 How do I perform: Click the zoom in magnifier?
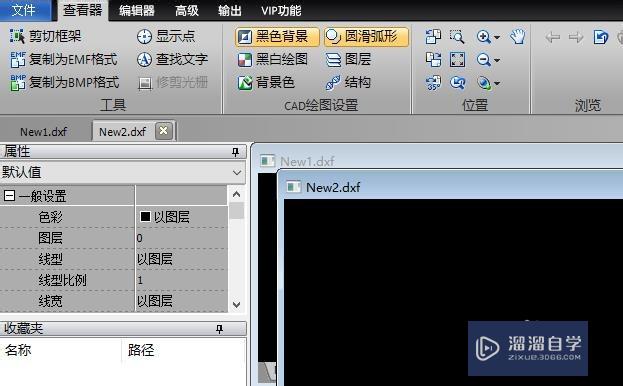(x=484, y=37)
